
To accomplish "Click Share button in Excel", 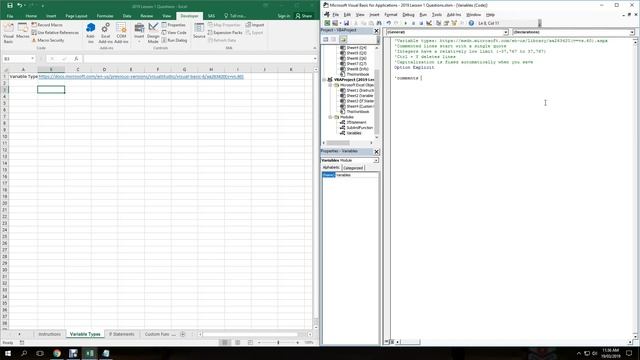I will pyautogui.click(x=304, y=16).
